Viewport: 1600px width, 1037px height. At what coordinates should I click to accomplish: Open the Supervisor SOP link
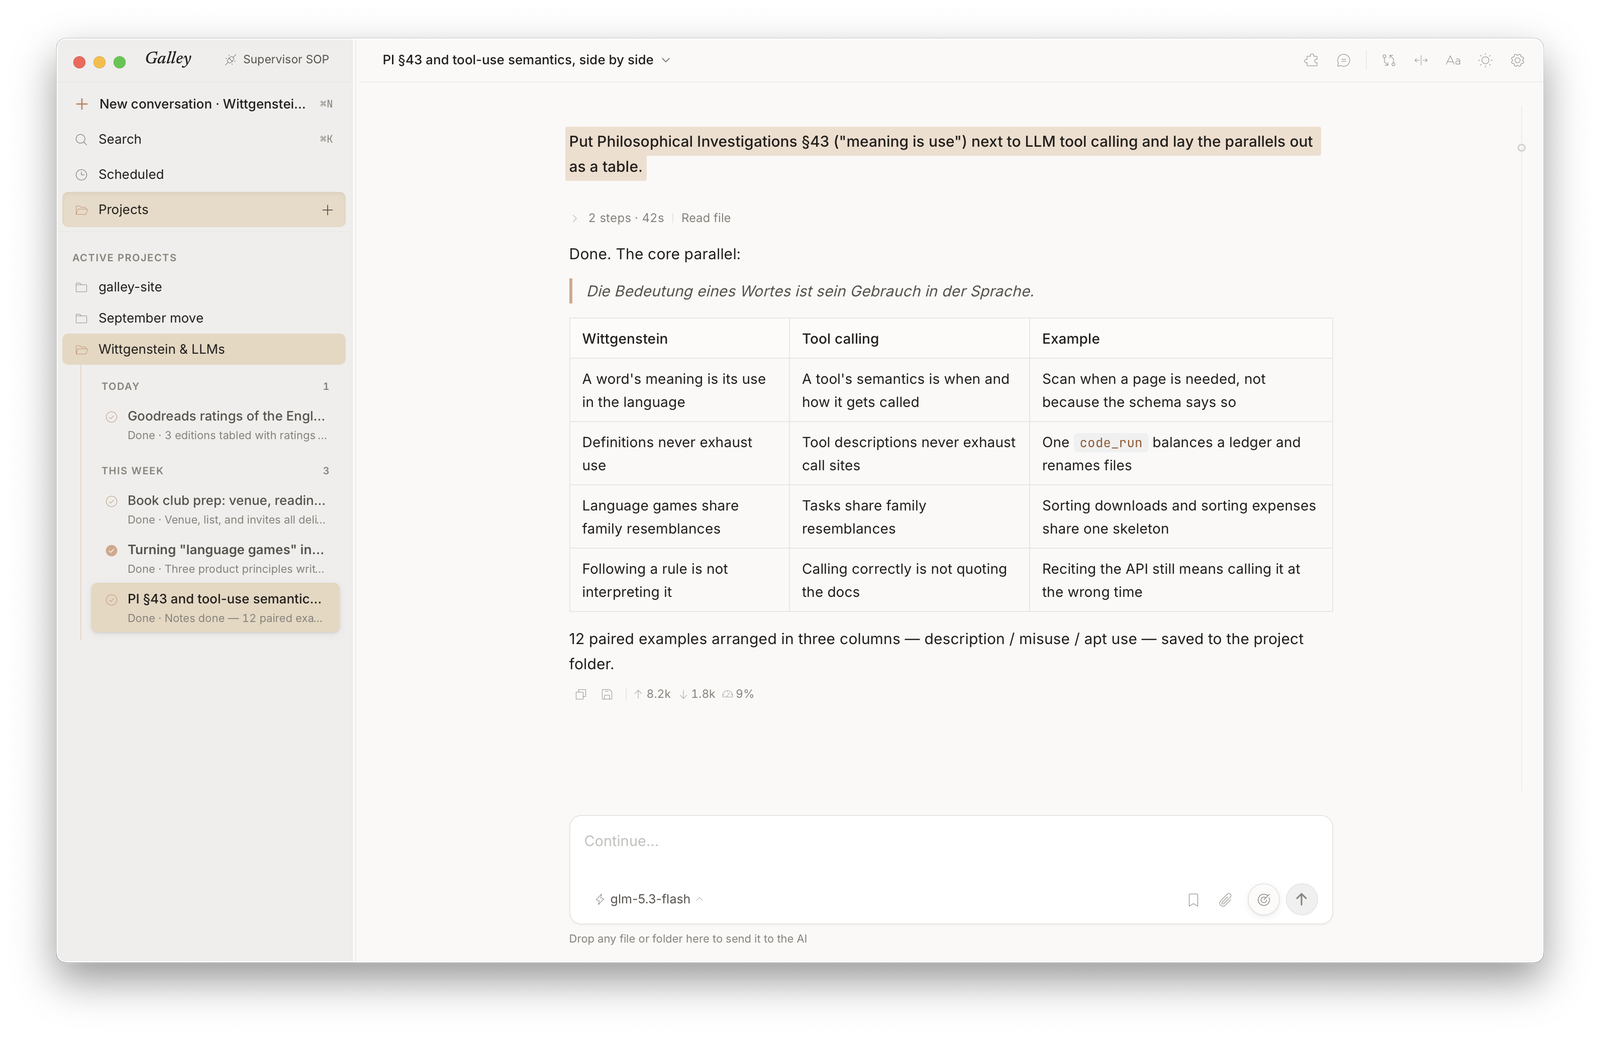(277, 60)
